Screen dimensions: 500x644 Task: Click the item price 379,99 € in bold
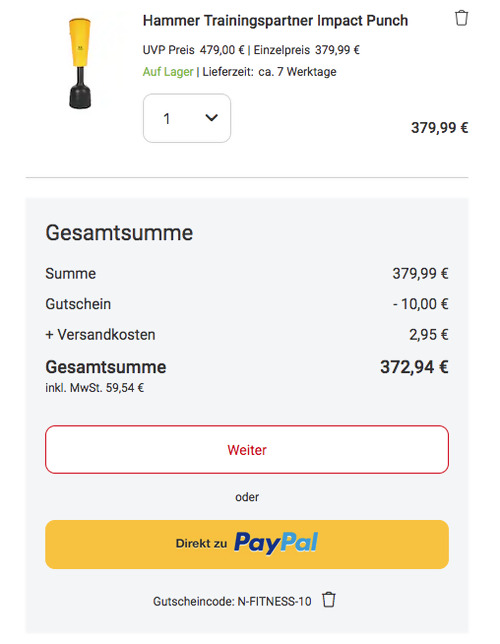click(x=440, y=128)
